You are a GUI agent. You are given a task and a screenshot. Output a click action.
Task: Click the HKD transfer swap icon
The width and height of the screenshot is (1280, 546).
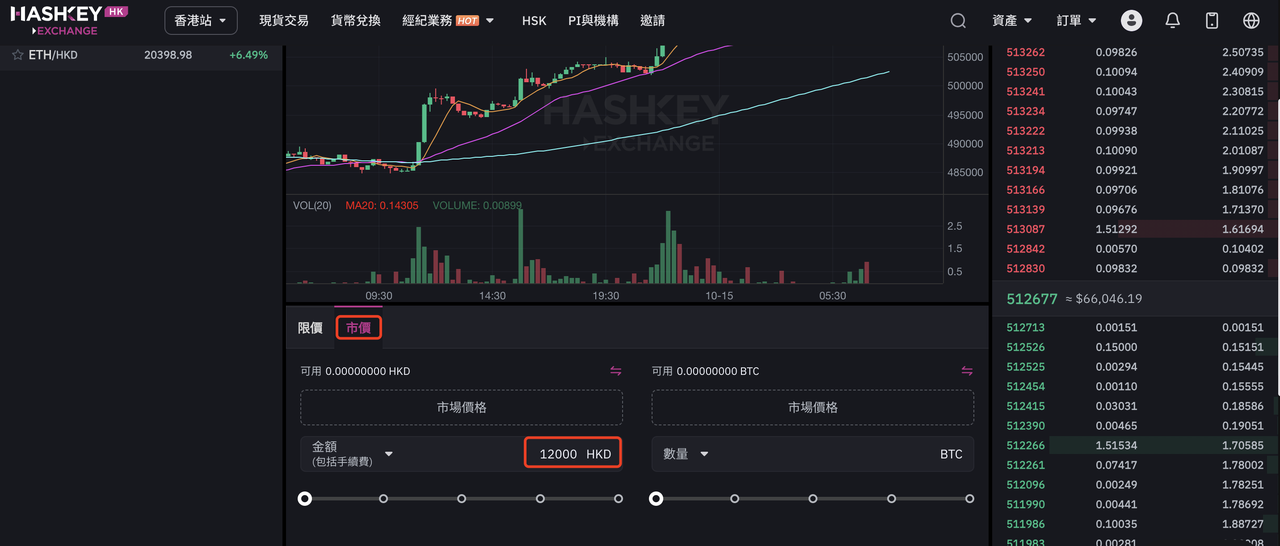tap(616, 371)
